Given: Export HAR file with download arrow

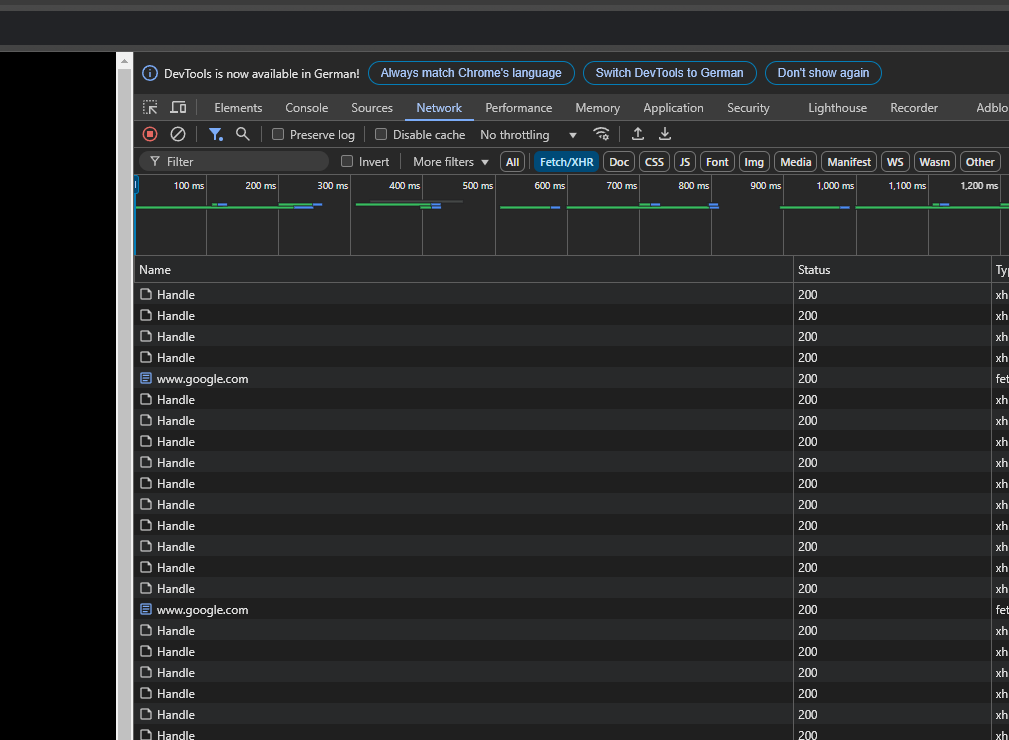Looking at the screenshot, I should point(665,134).
